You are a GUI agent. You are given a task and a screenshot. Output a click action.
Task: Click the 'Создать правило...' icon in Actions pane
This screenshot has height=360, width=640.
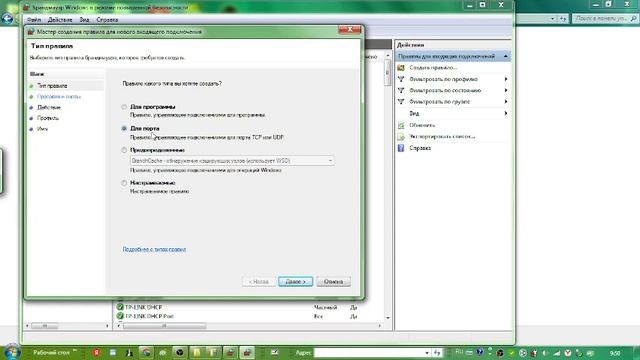click(401, 68)
